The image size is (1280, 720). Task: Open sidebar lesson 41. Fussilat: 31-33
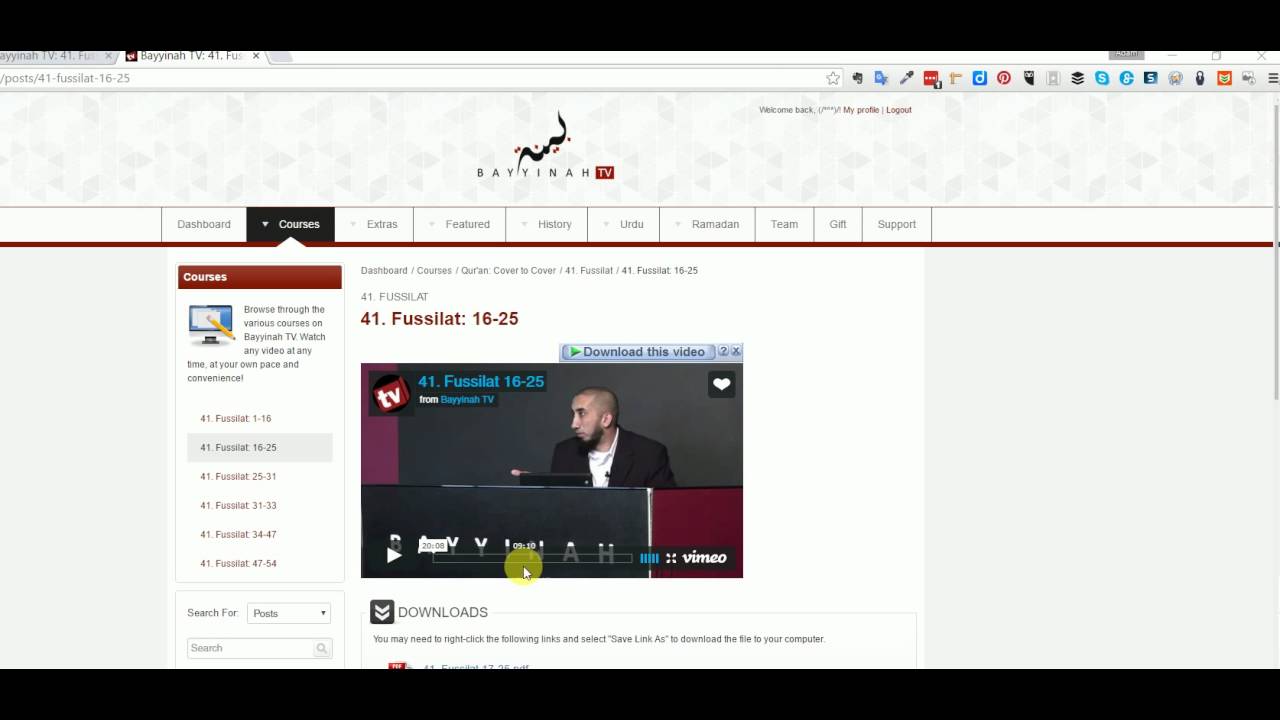[x=238, y=506]
